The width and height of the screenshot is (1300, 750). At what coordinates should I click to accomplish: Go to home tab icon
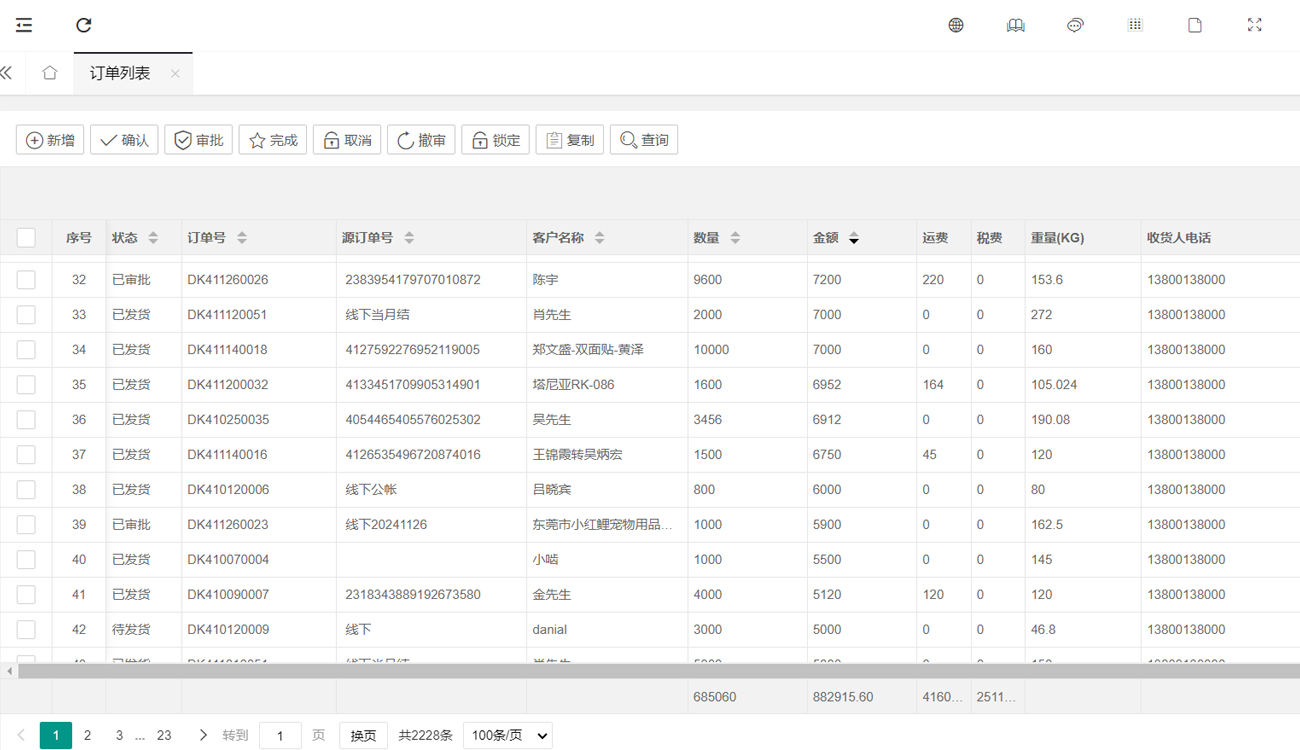pos(50,73)
